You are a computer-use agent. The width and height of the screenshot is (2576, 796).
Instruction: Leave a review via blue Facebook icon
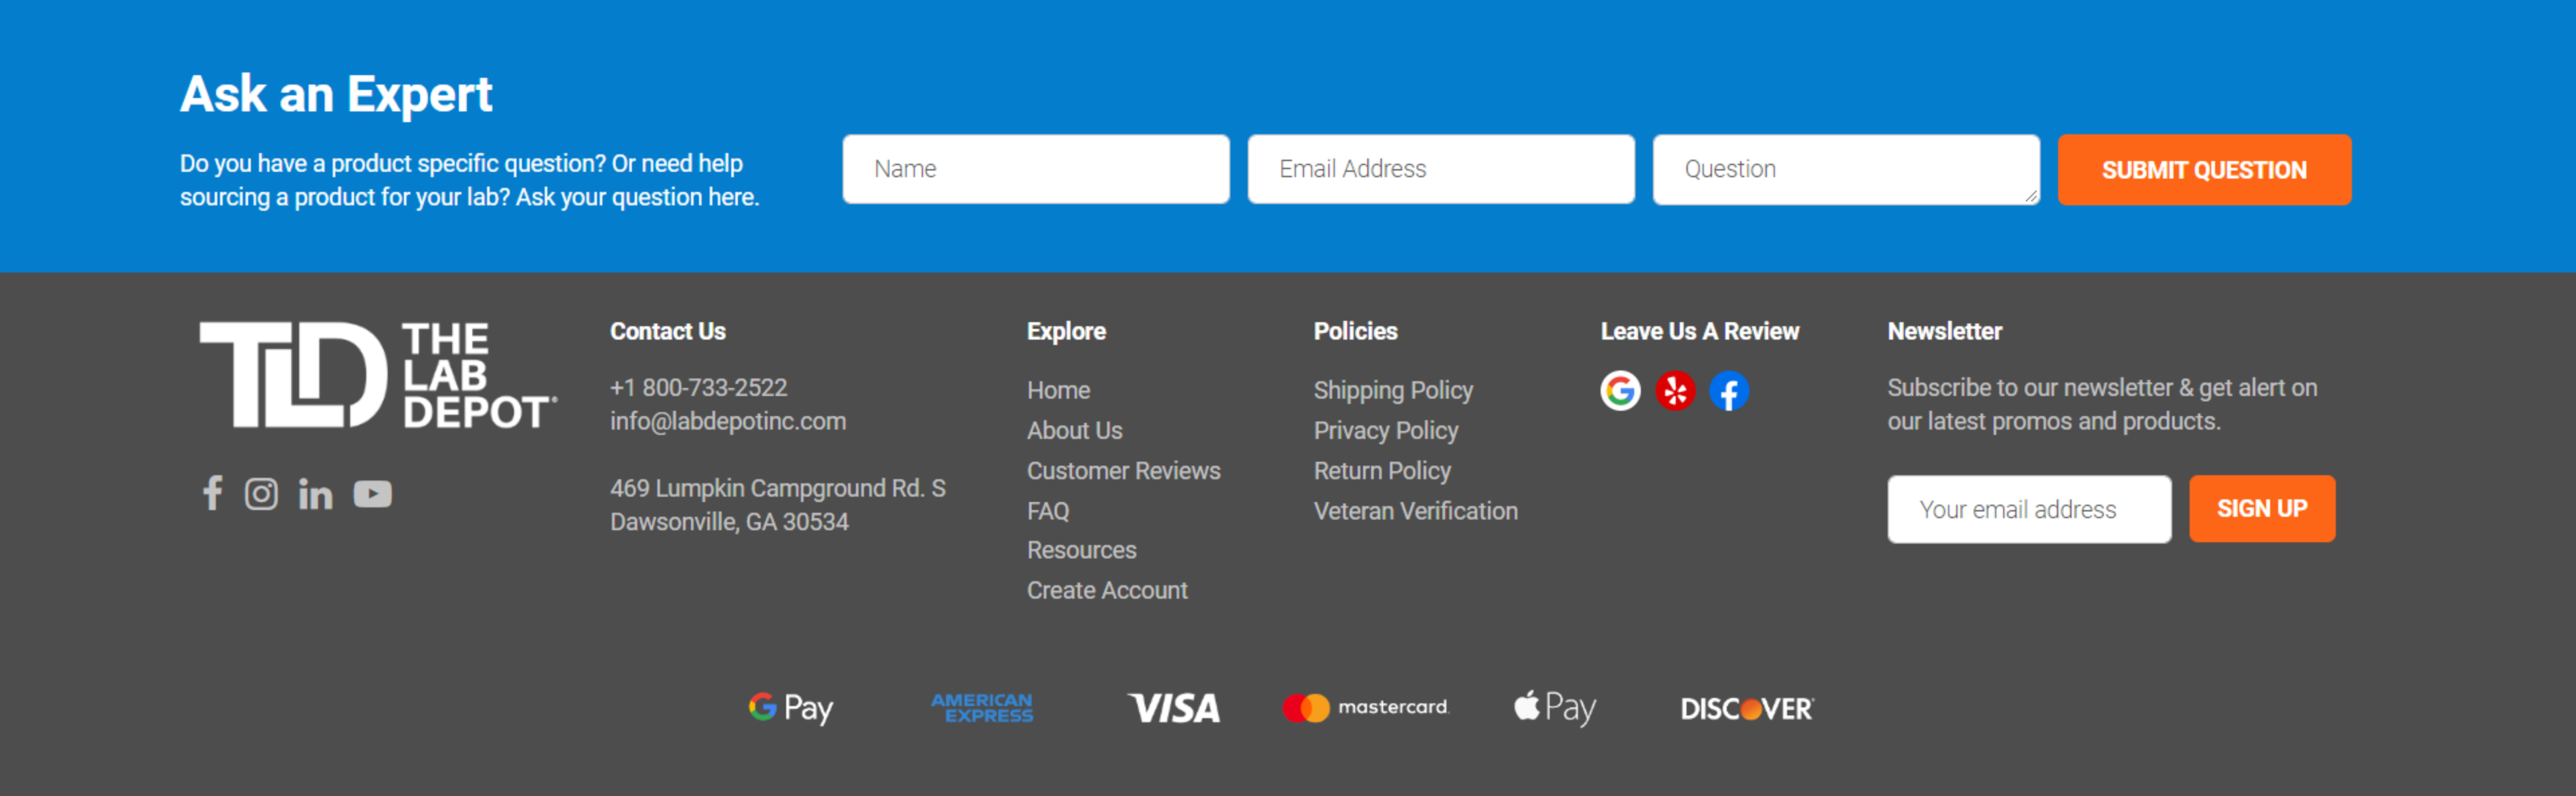coord(1729,390)
